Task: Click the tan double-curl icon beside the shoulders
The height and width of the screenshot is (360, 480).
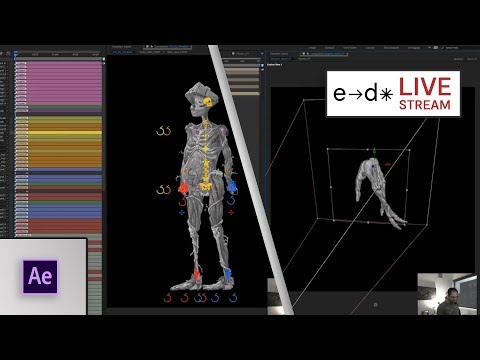Action: coord(163,131)
